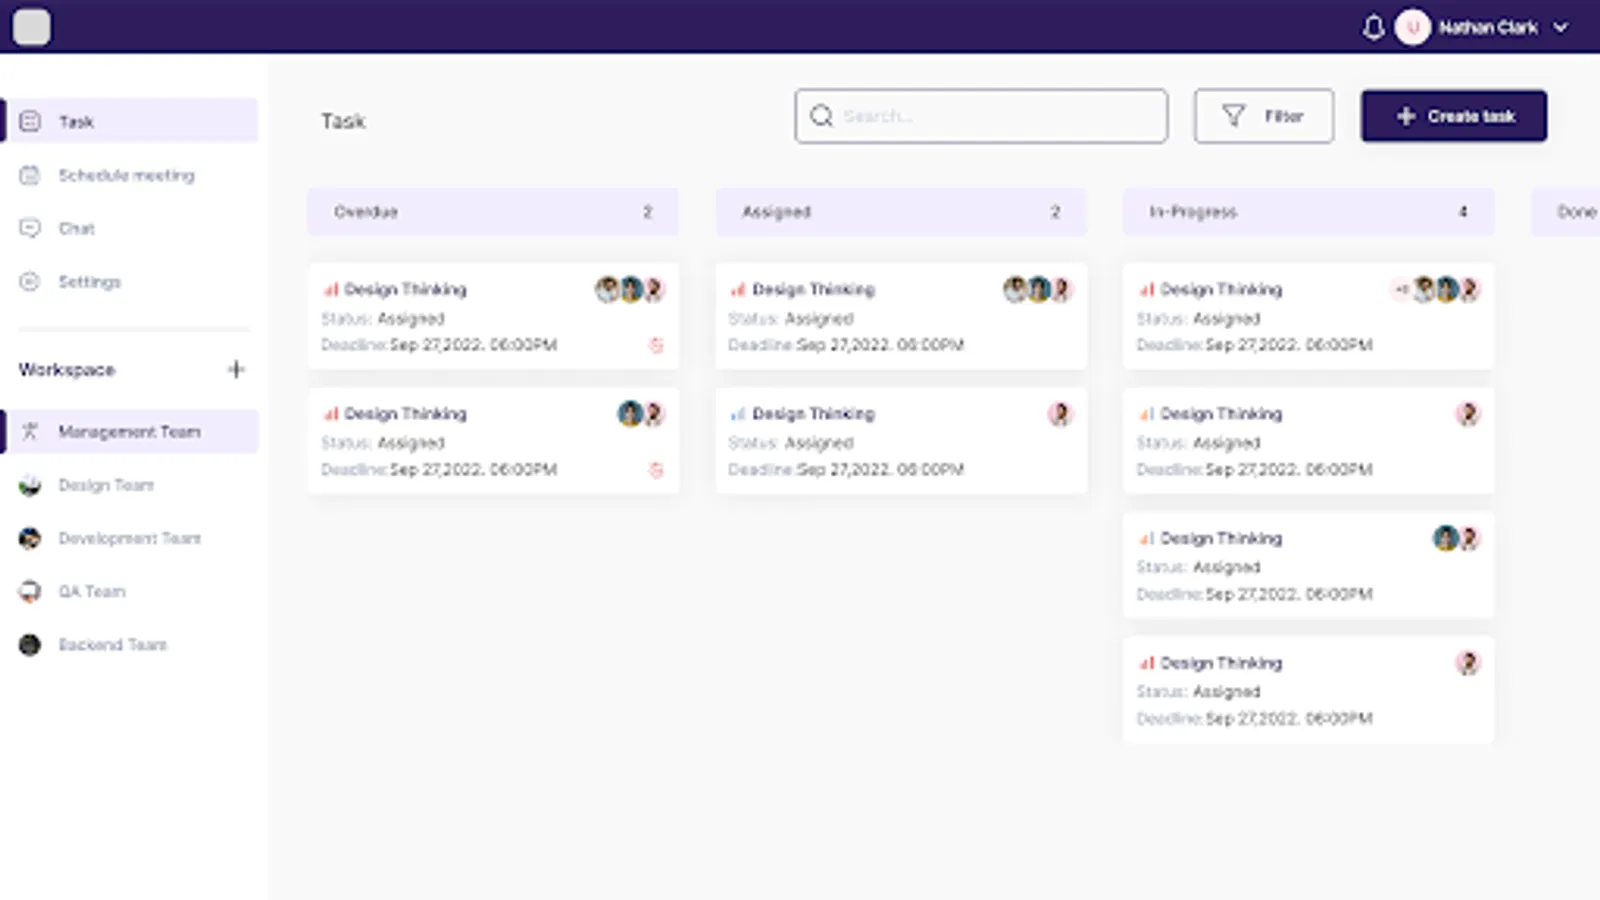Click the two avatars on third In-Progress card
This screenshot has height=900, width=1600.
click(x=1457, y=538)
